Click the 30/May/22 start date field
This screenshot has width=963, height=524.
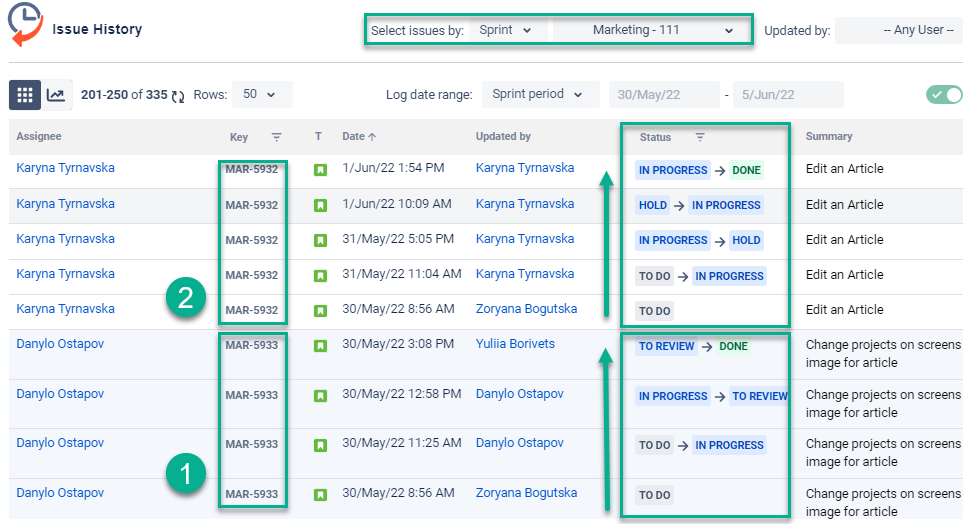[x=665, y=95]
